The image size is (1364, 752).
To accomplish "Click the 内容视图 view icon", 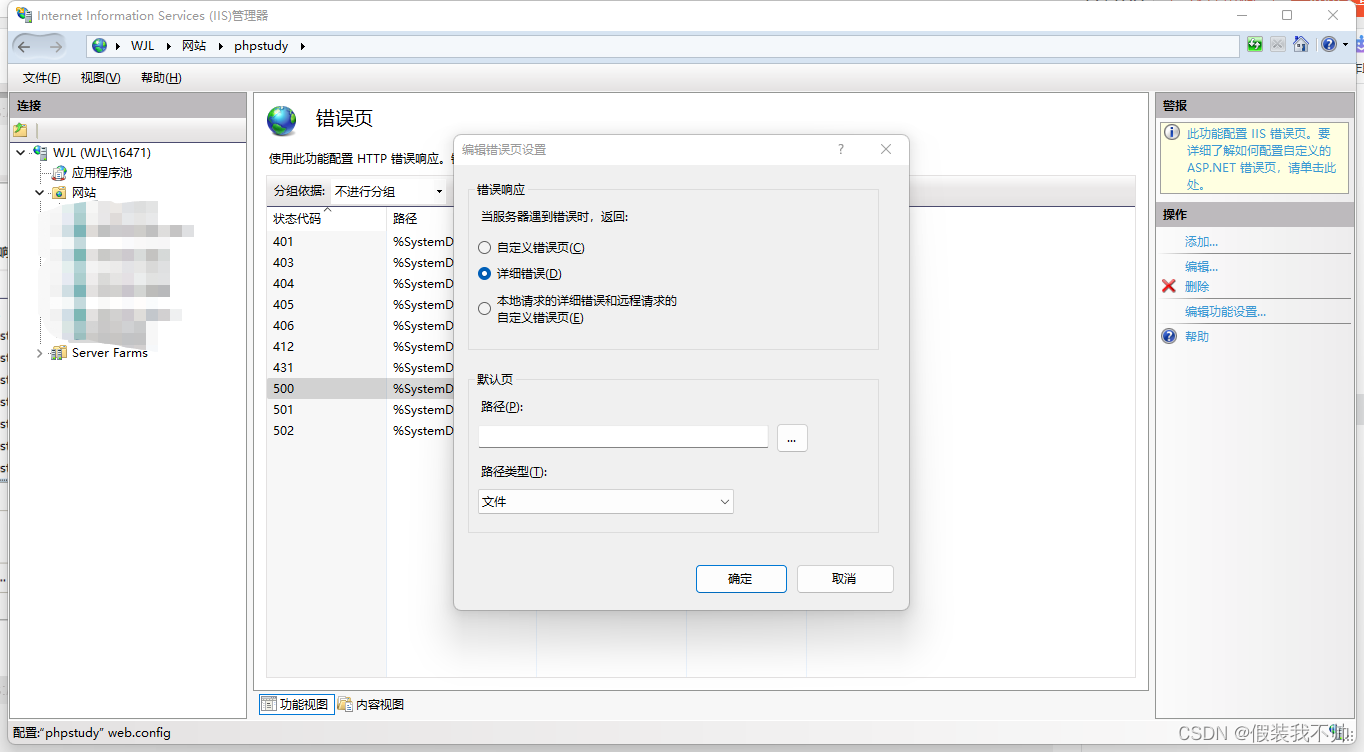I will tap(345, 704).
